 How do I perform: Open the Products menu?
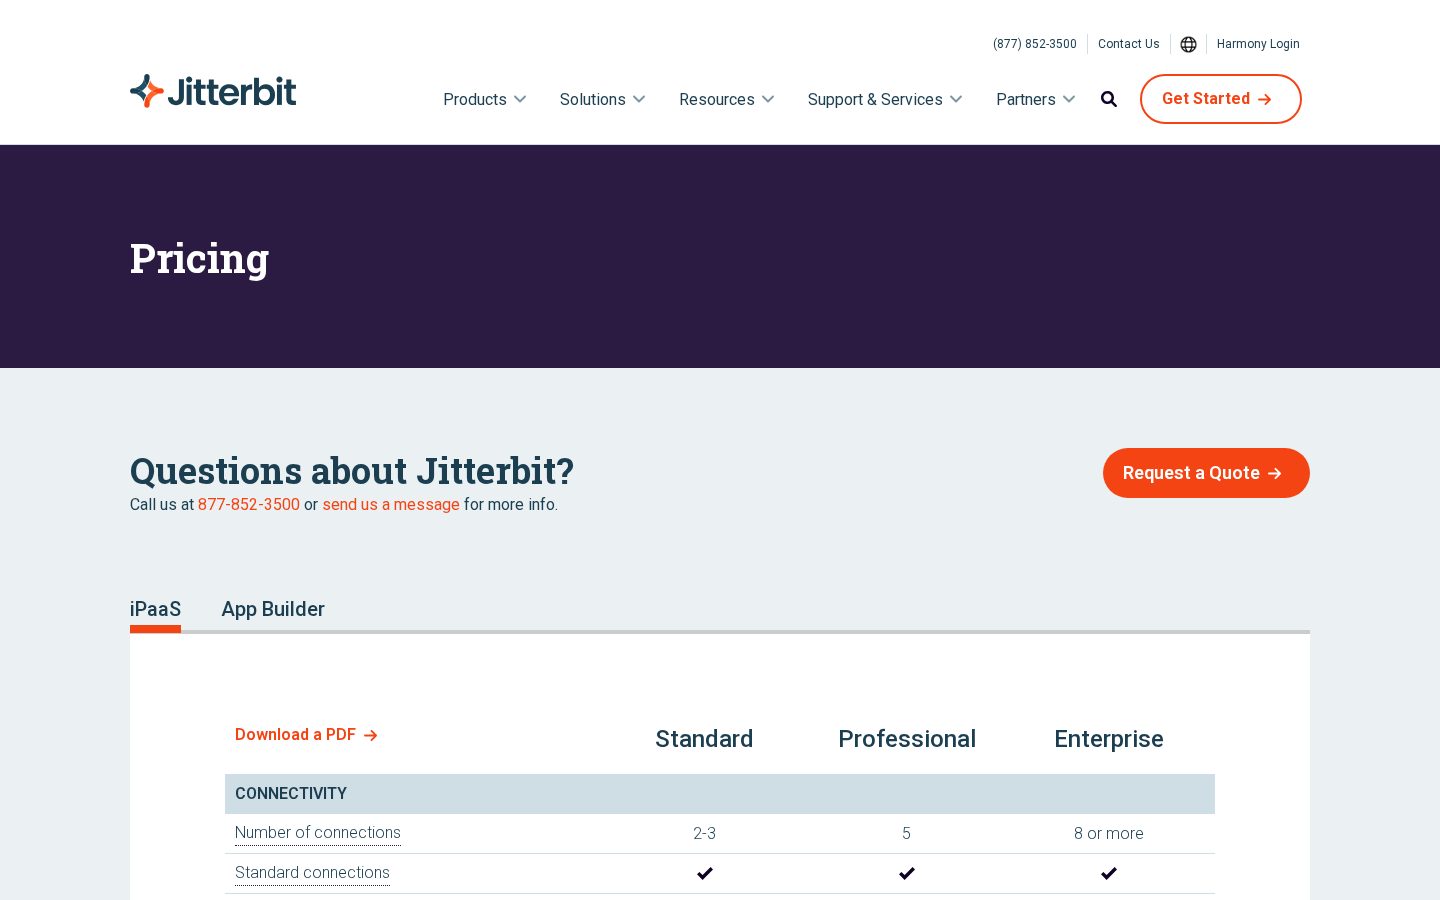475,99
